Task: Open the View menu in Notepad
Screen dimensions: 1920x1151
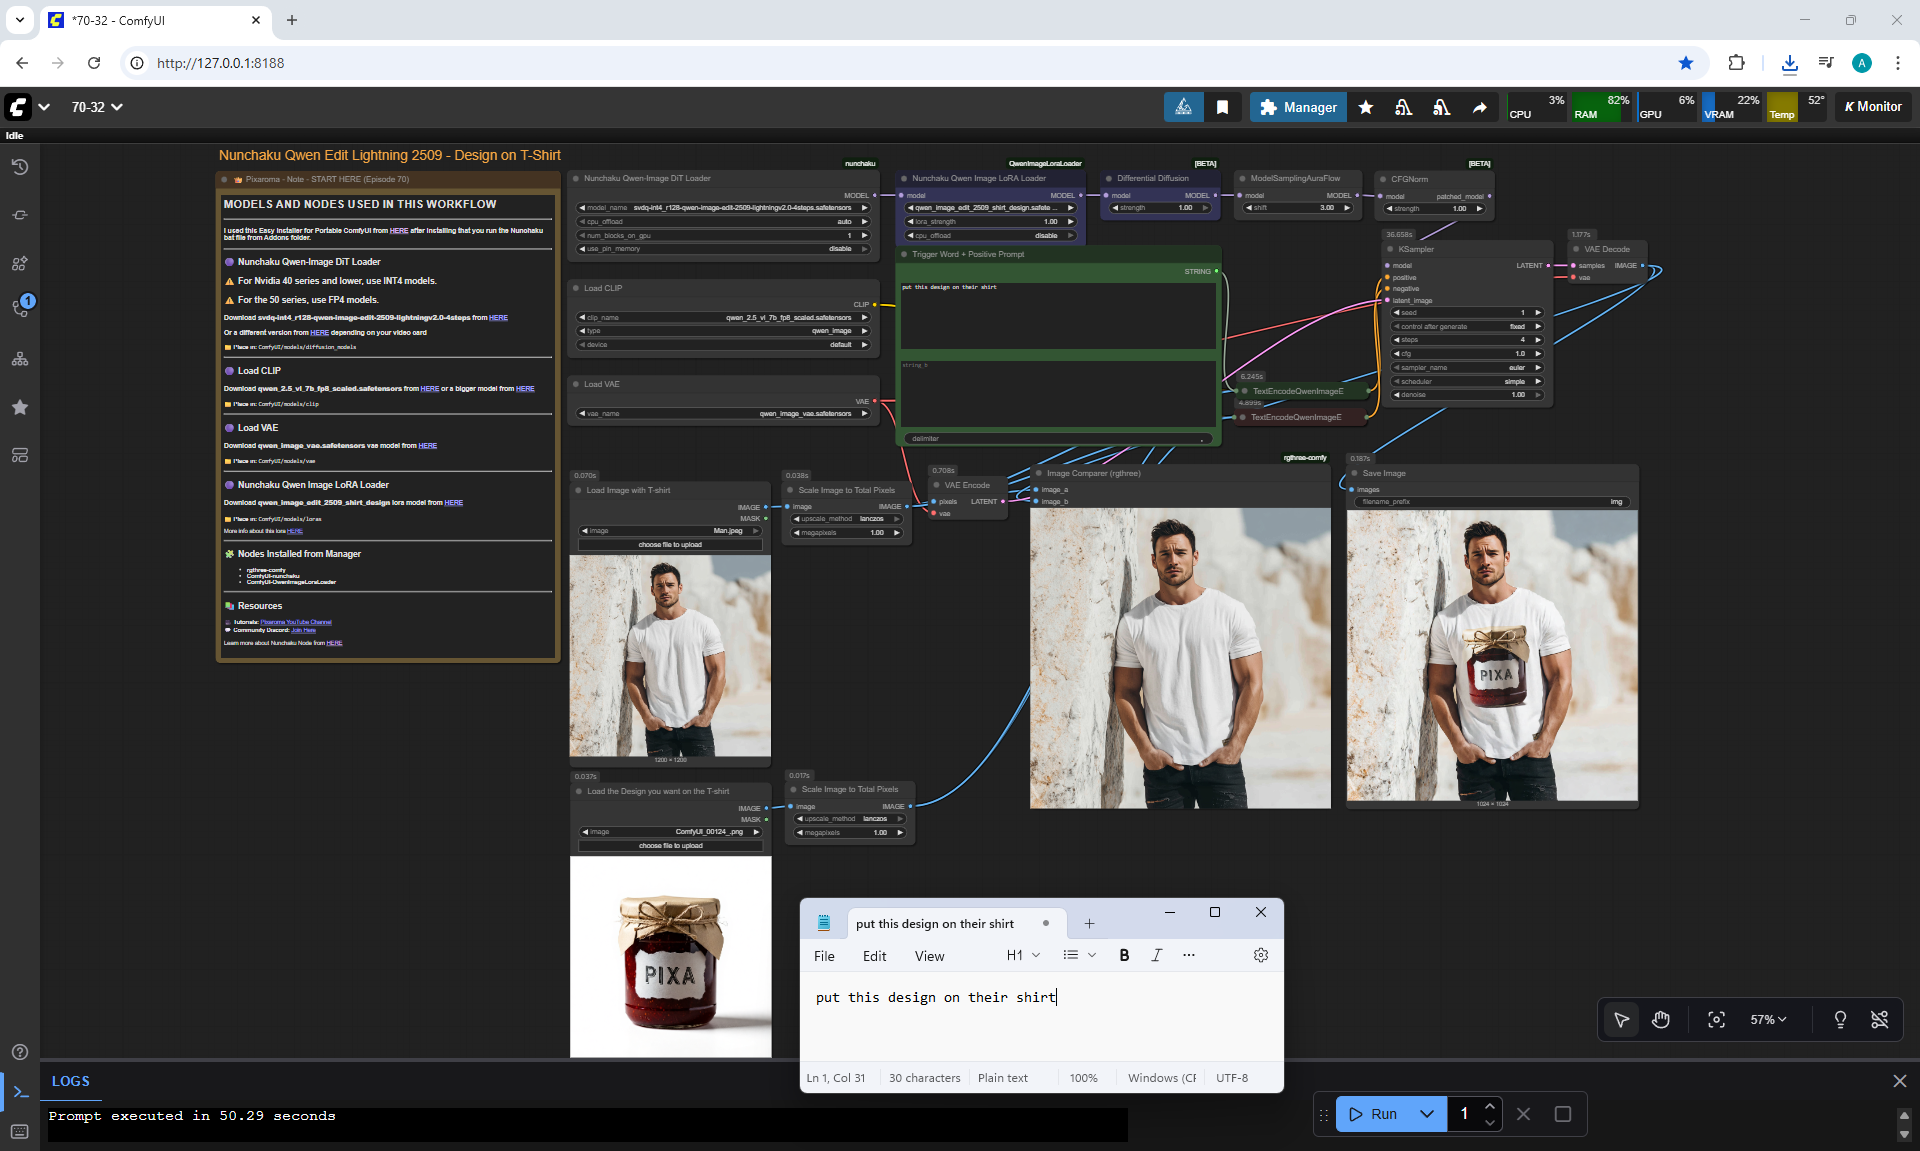Action: click(x=929, y=956)
